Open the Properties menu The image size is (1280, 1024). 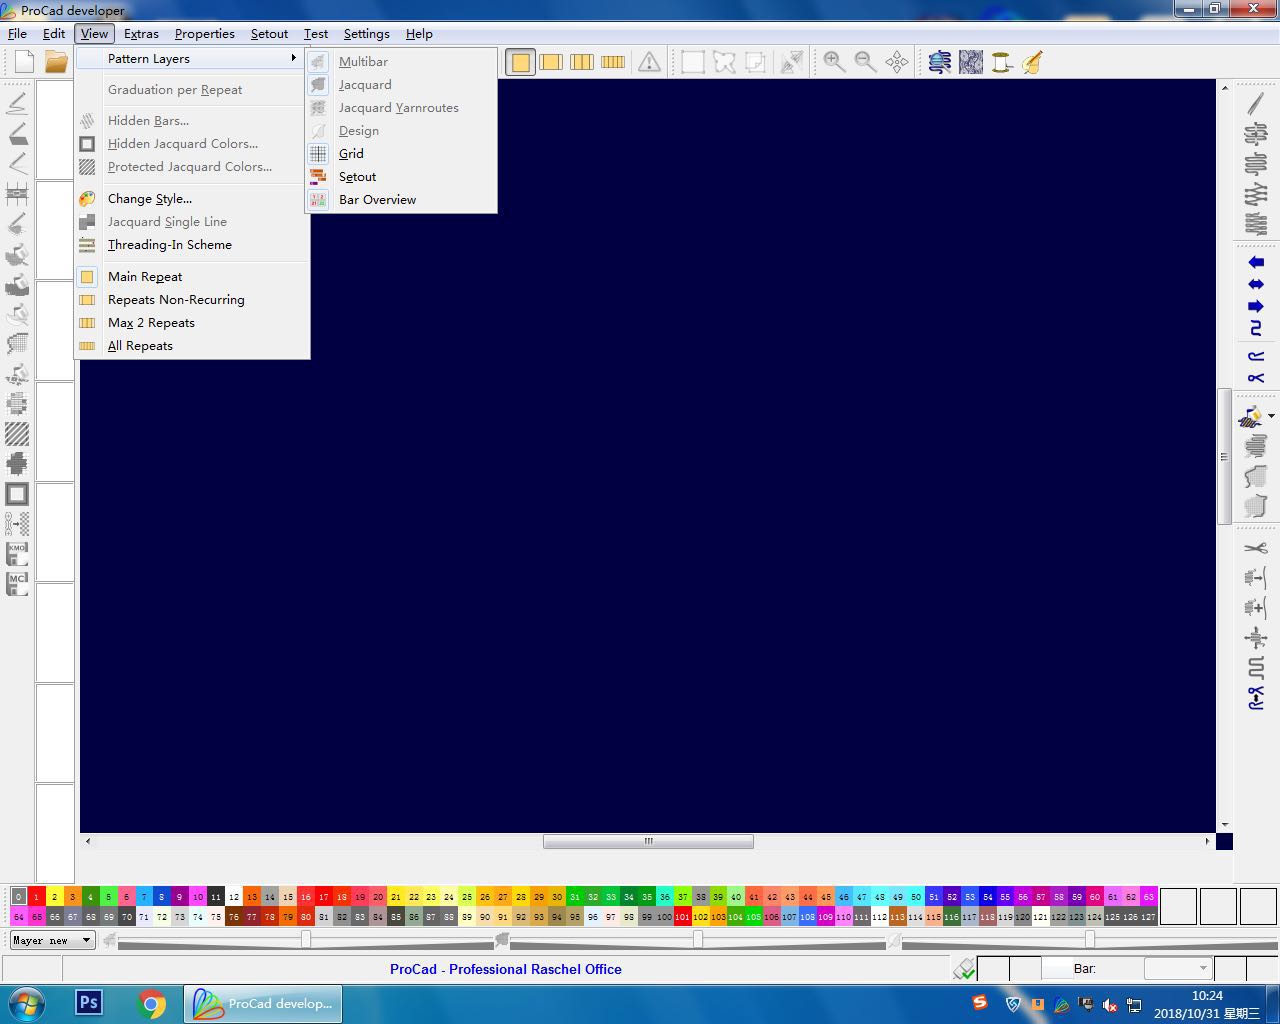click(x=204, y=34)
